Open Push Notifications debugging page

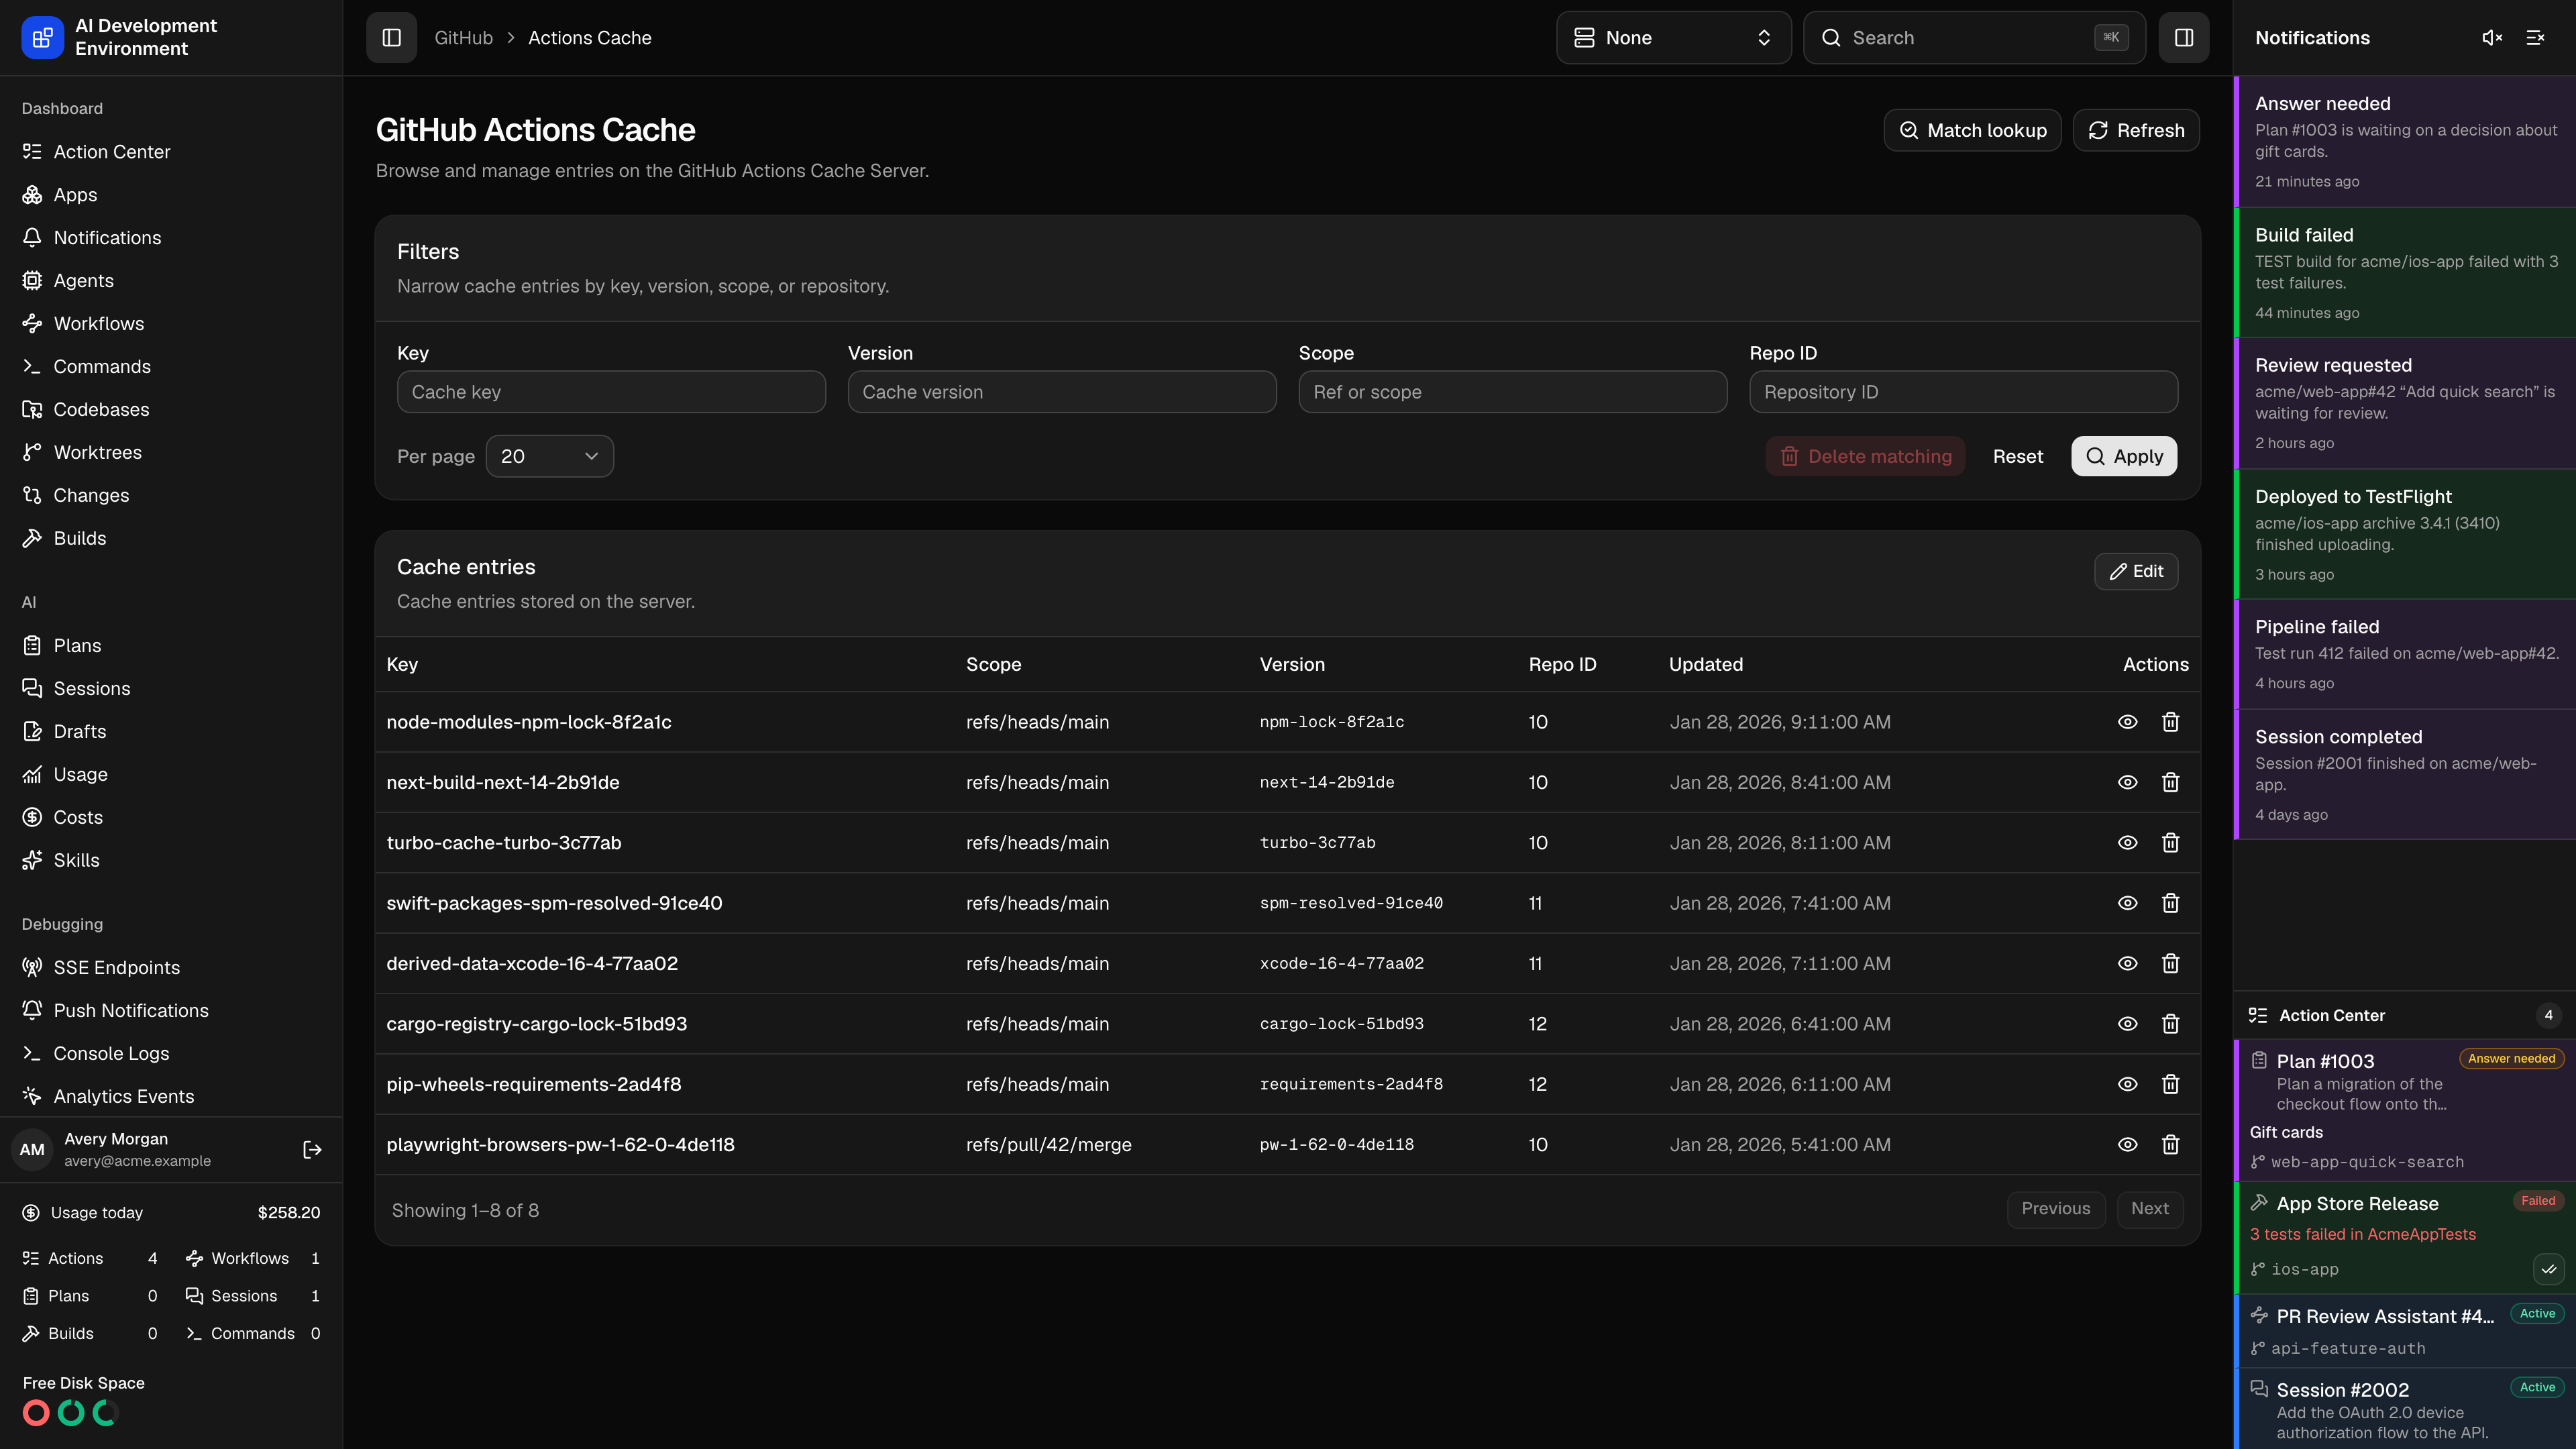click(x=171, y=1011)
